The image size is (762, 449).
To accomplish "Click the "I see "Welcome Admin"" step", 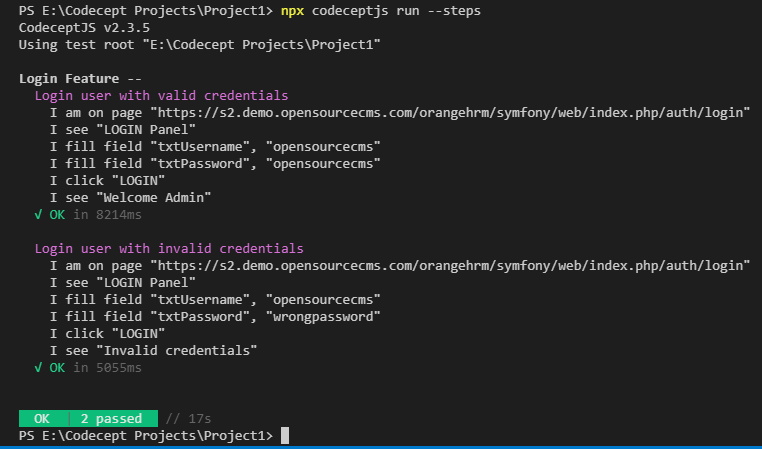I will (131, 198).
